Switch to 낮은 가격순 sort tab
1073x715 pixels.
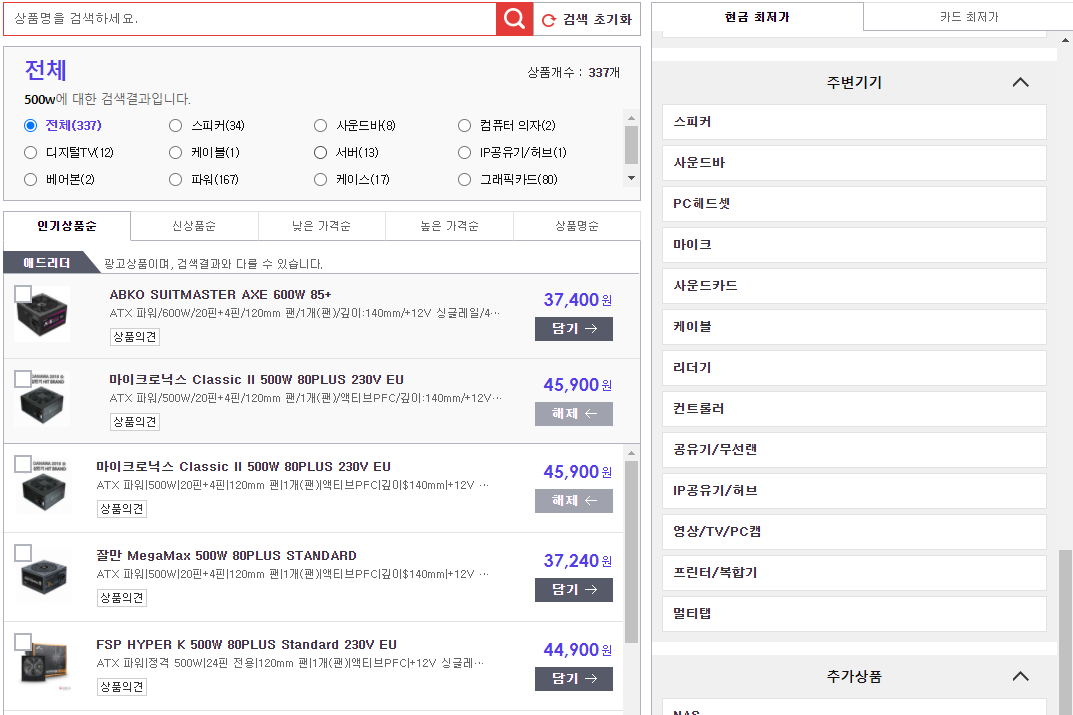click(322, 226)
